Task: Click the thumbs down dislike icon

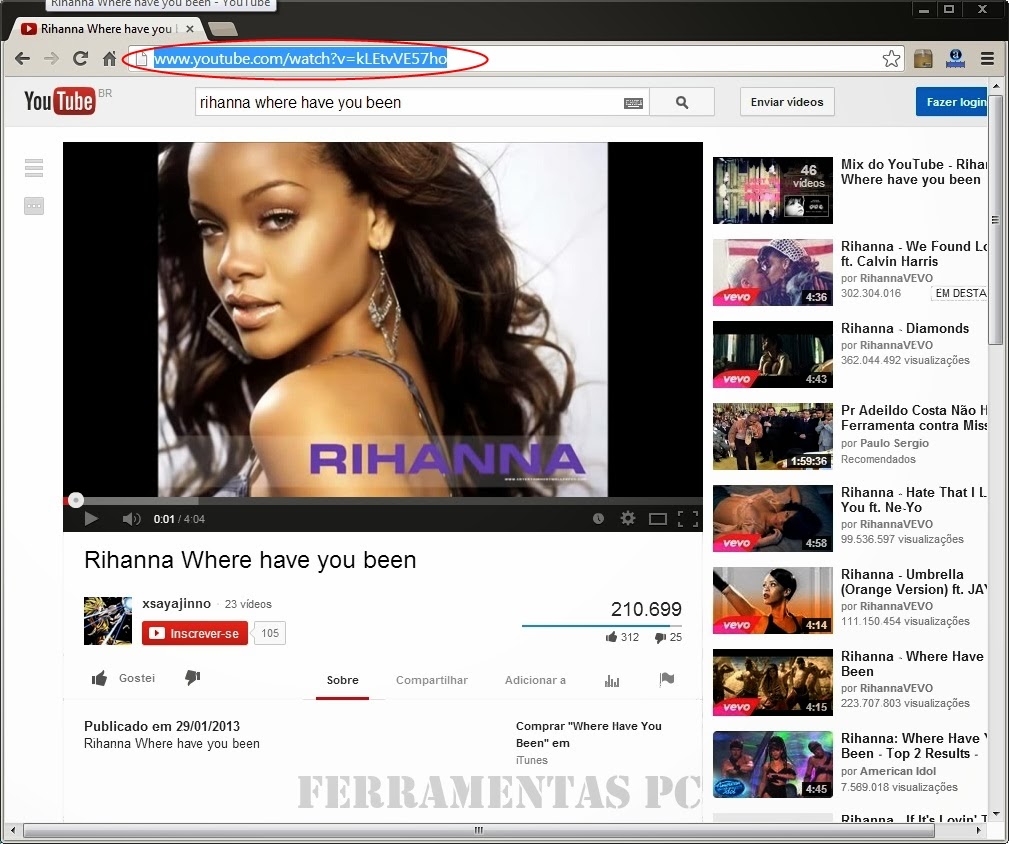Action: coord(192,677)
